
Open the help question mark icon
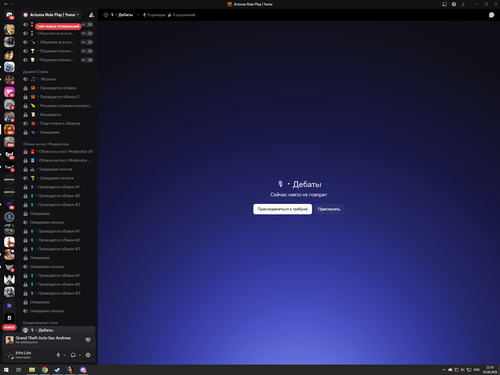pyautogui.click(x=454, y=4)
